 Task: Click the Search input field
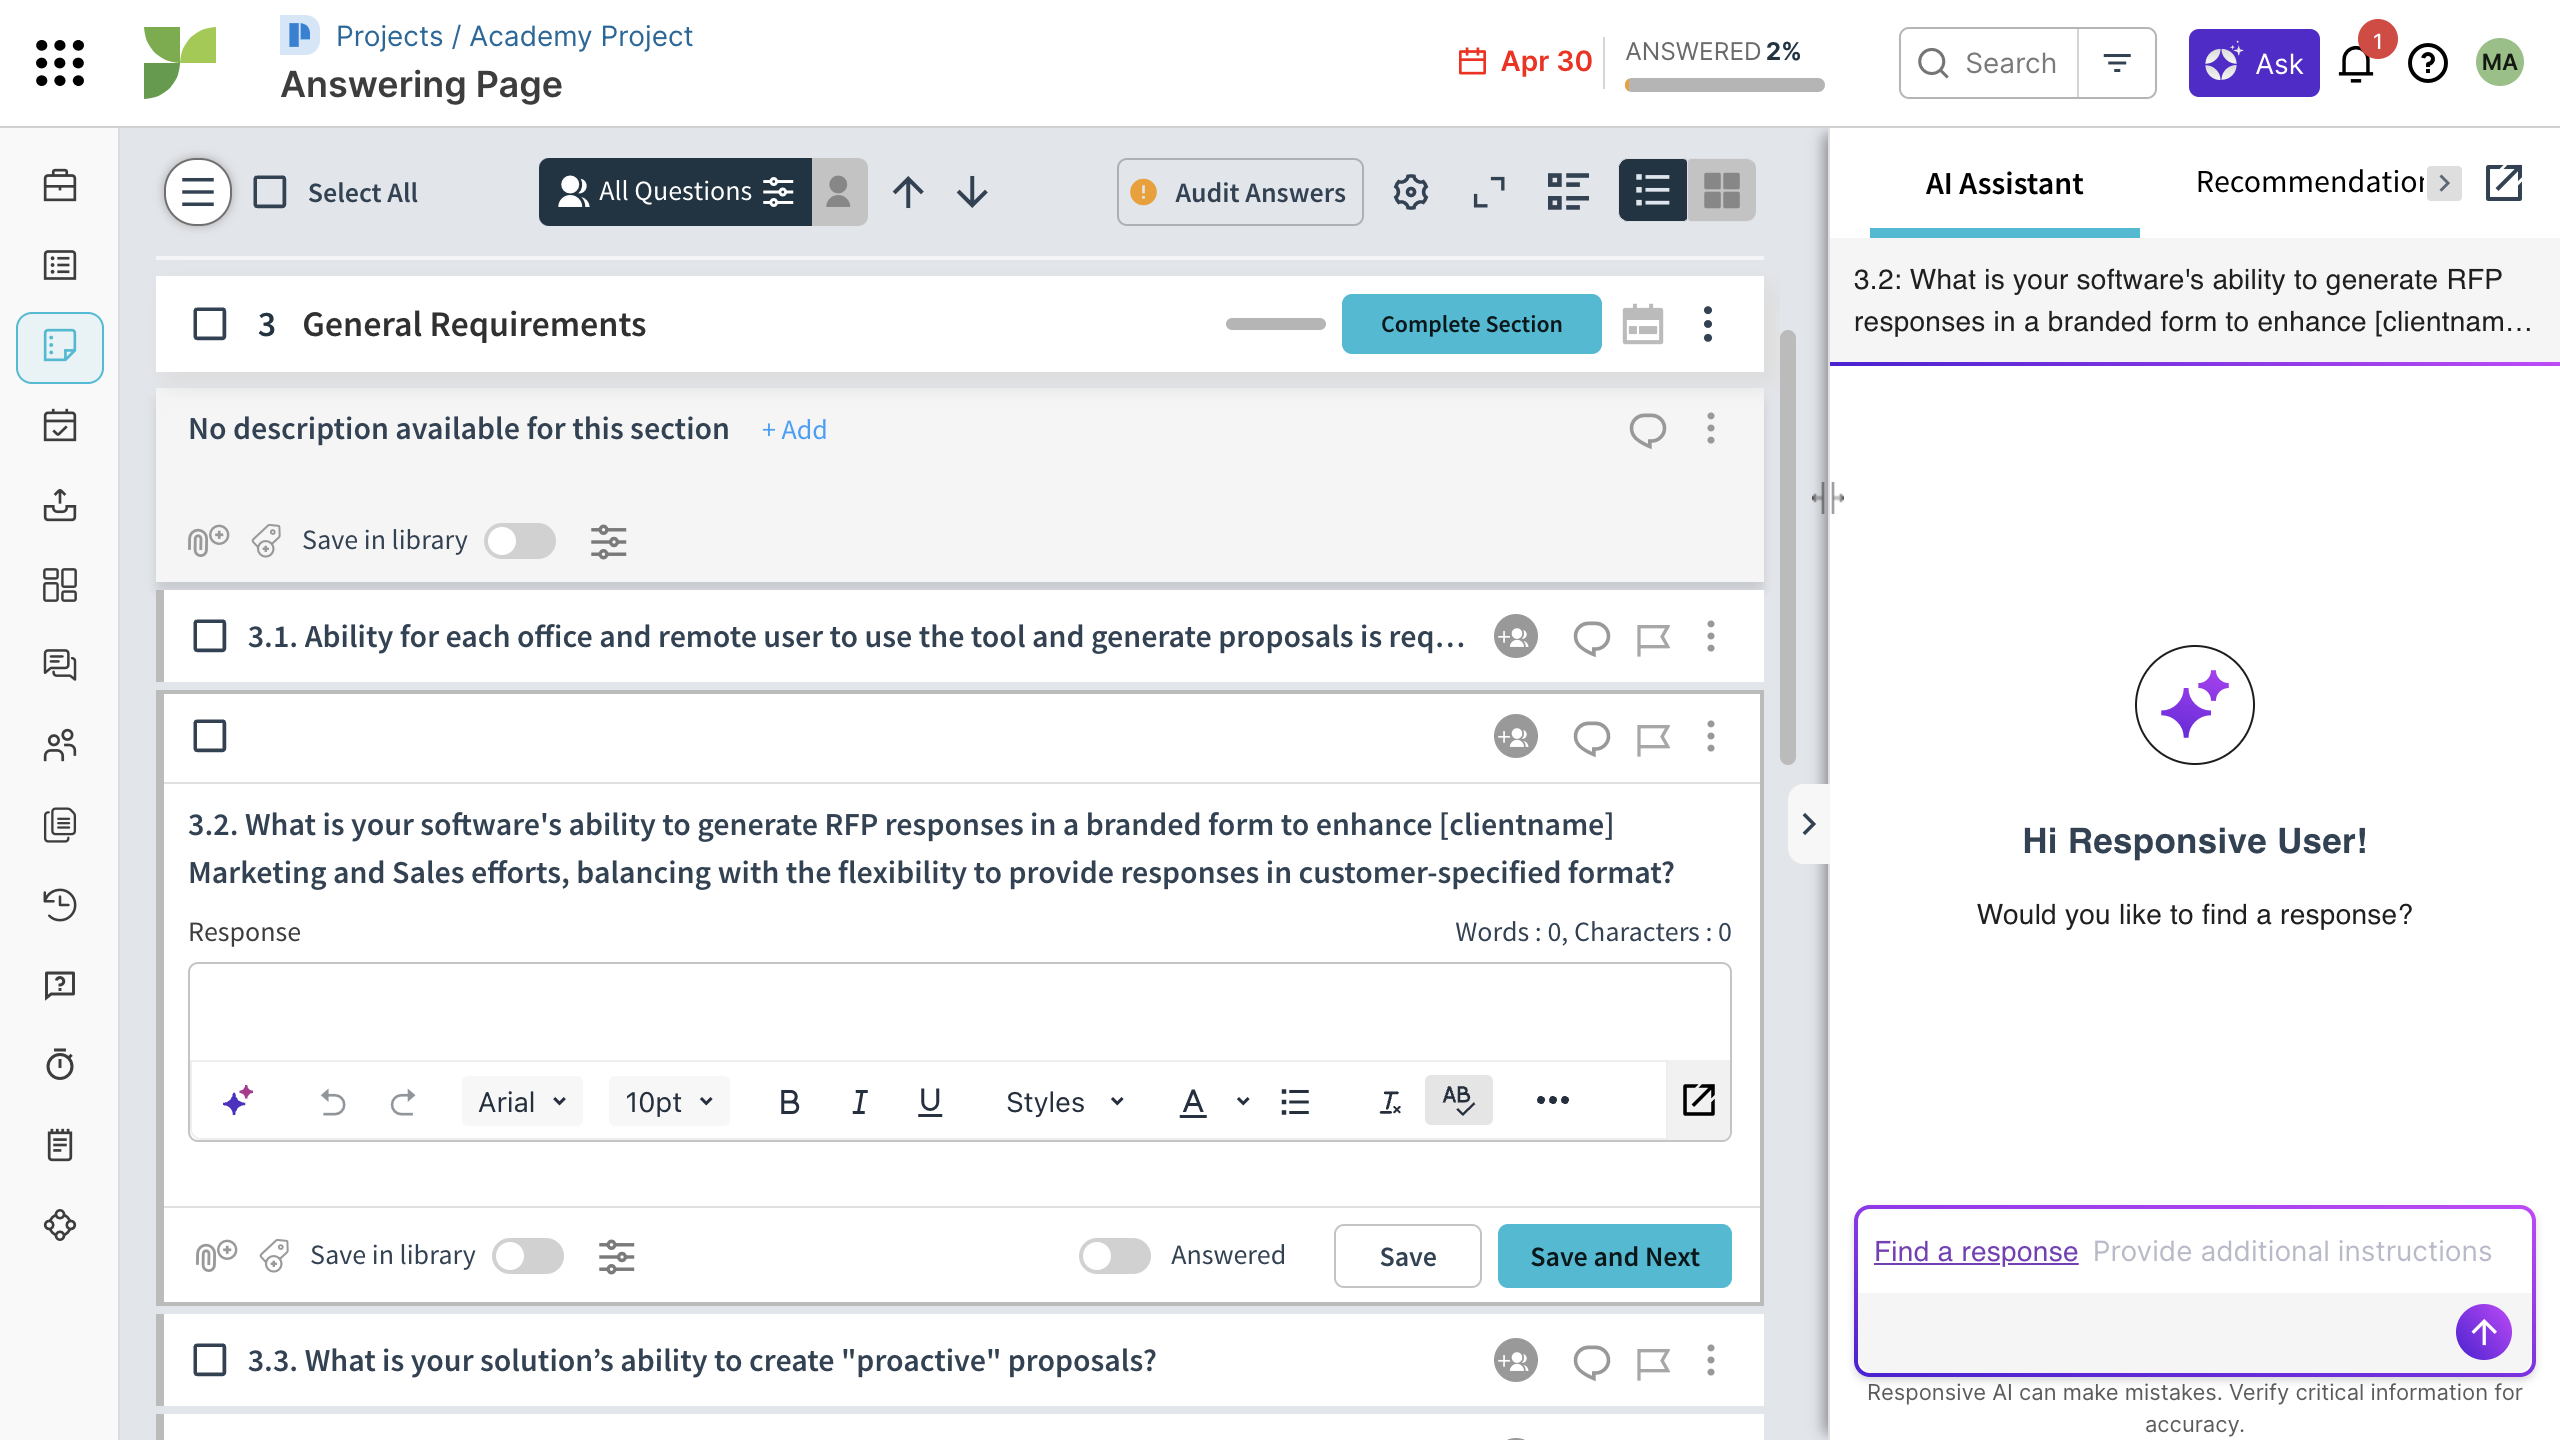pos(2010,63)
